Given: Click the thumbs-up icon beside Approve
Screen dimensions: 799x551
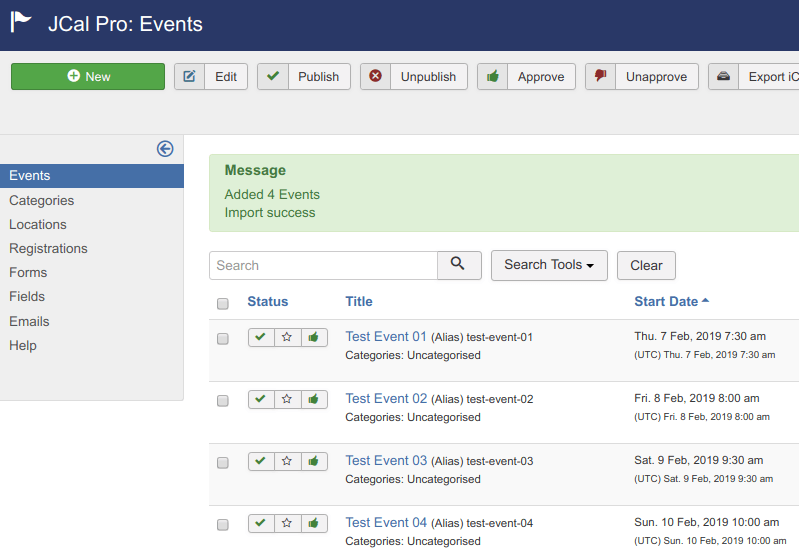Looking at the screenshot, I should click(493, 76).
